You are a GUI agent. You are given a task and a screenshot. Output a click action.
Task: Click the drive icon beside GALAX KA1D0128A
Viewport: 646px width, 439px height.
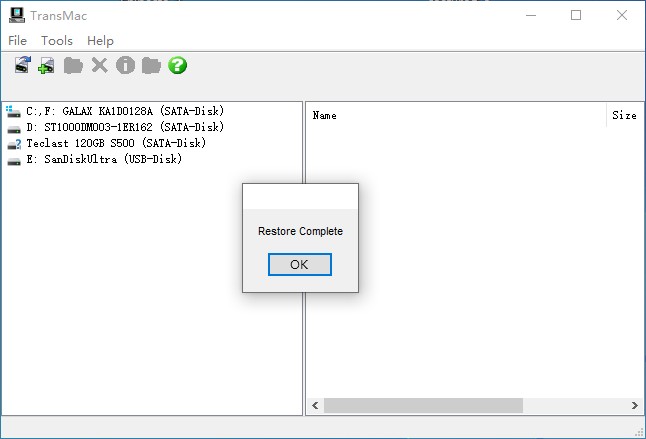point(13,111)
